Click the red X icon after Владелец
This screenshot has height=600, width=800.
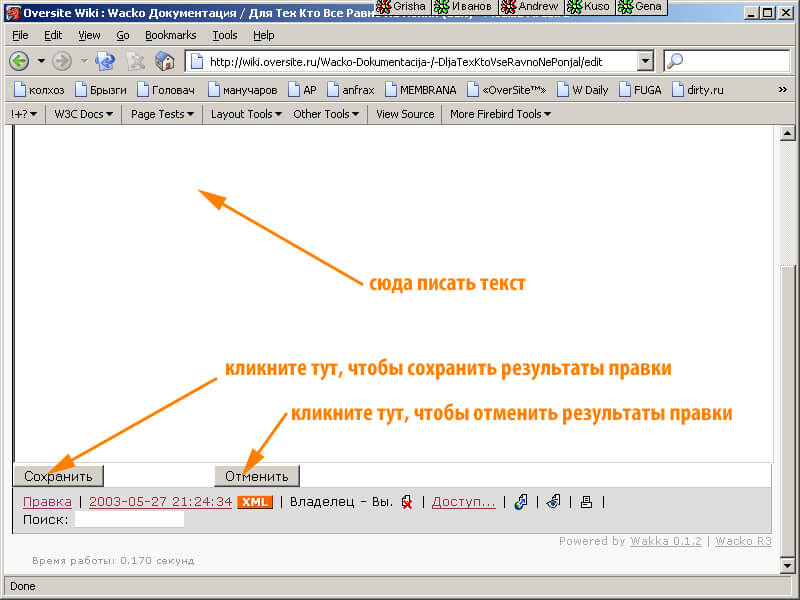[406, 502]
